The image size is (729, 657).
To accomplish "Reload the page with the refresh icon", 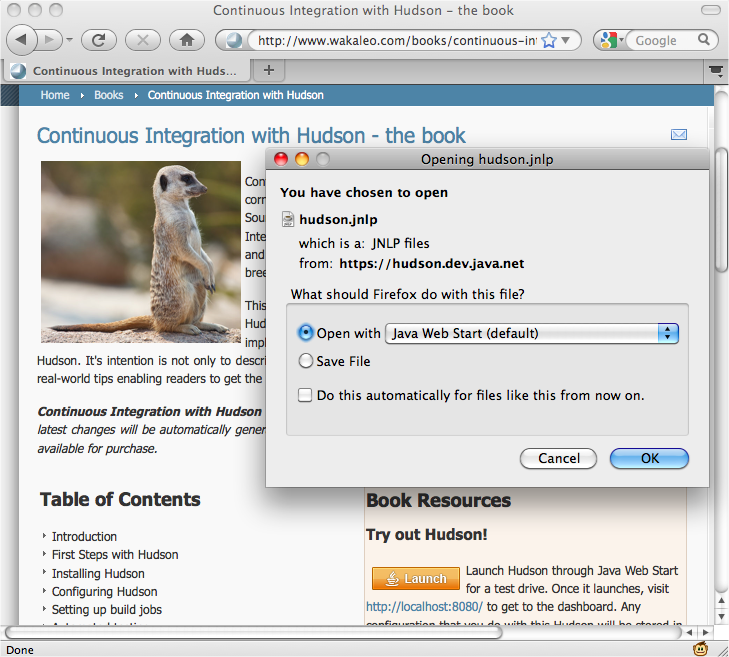I will 99,40.
